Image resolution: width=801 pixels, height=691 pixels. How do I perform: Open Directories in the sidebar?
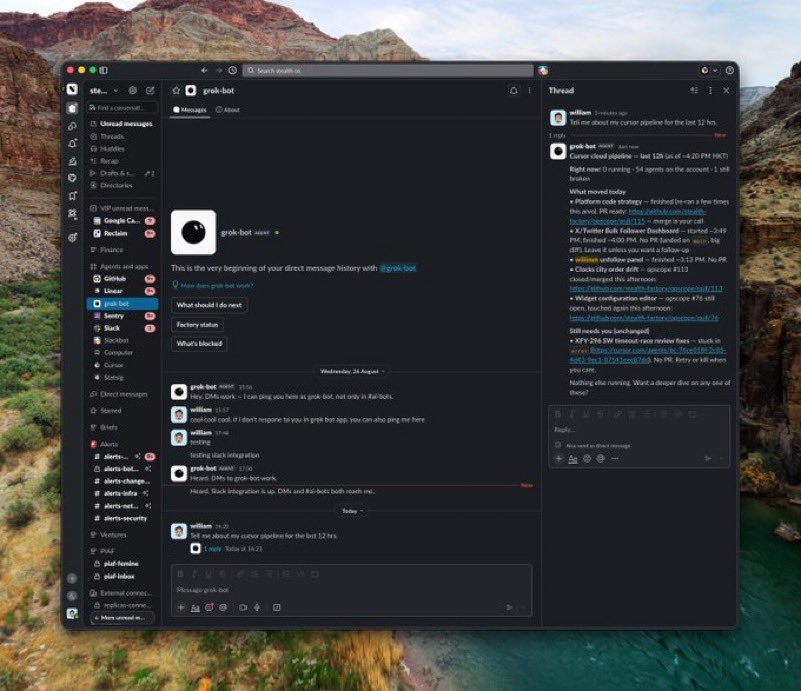tap(122, 185)
